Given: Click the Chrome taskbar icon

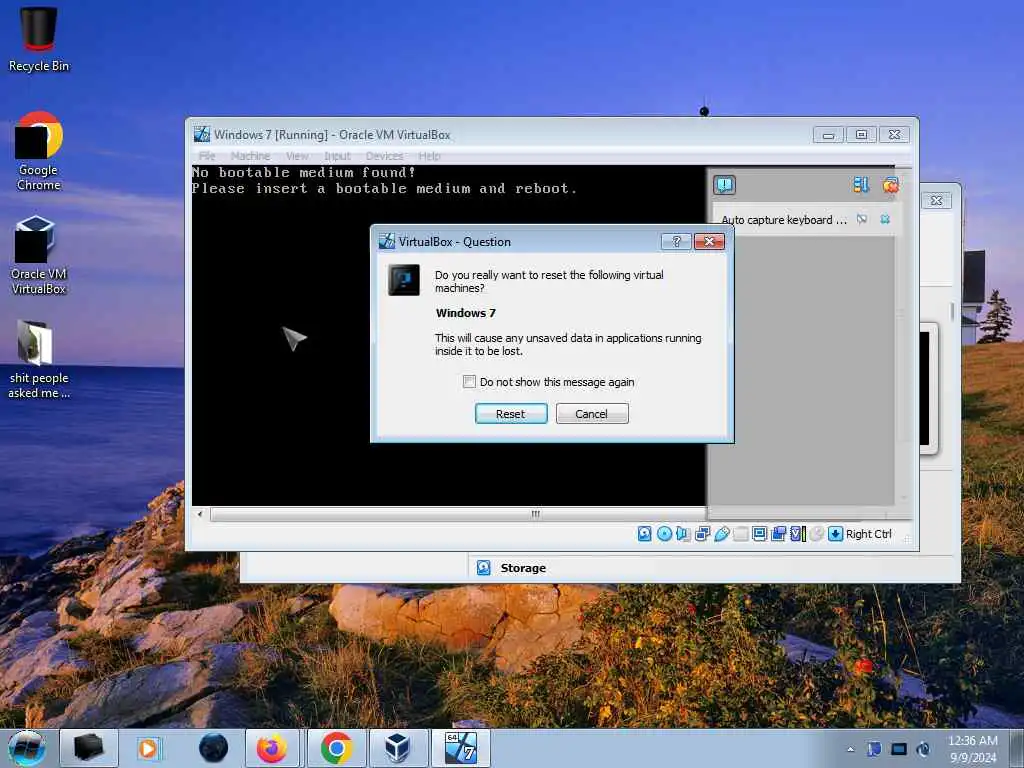Looking at the screenshot, I should point(336,748).
